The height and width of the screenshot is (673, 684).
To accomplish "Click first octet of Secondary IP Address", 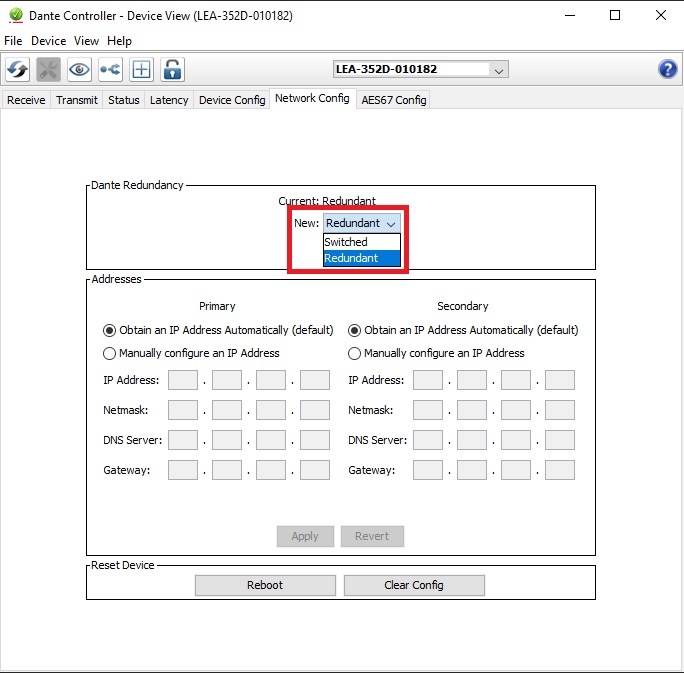I will (x=428, y=380).
